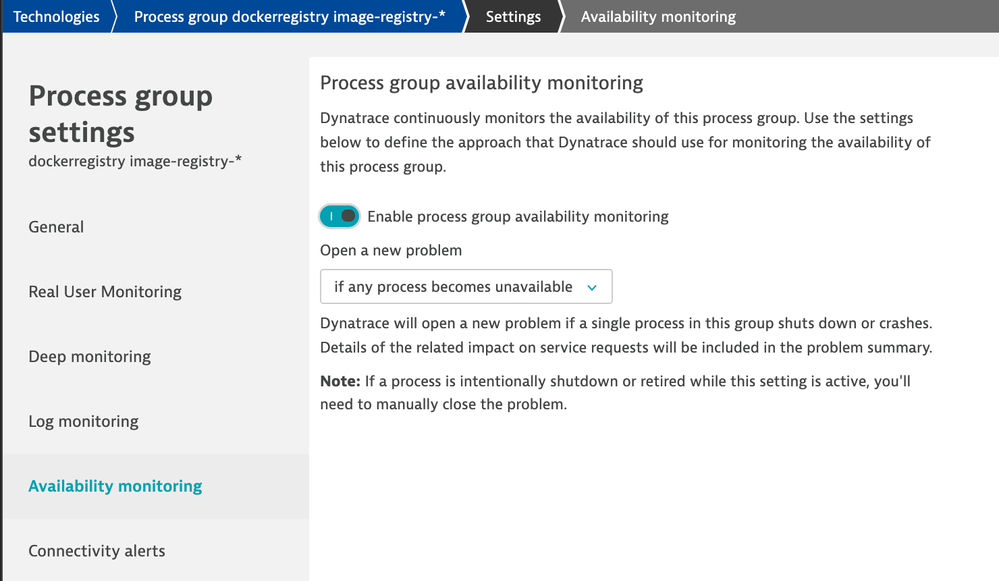Select Availability monitoring in the sidebar

point(115,486)
